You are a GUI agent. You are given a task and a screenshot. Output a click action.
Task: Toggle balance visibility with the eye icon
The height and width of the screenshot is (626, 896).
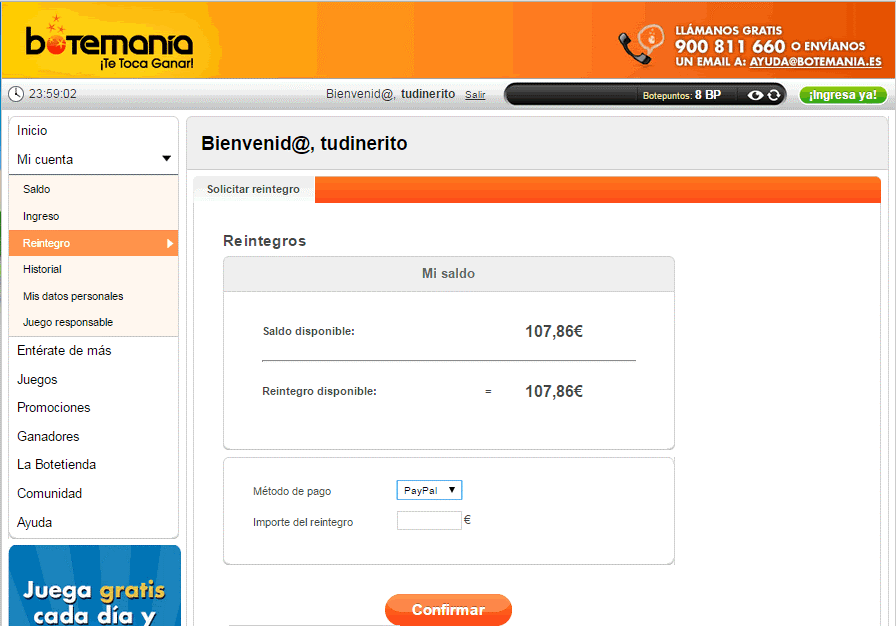tap(755, 95)
